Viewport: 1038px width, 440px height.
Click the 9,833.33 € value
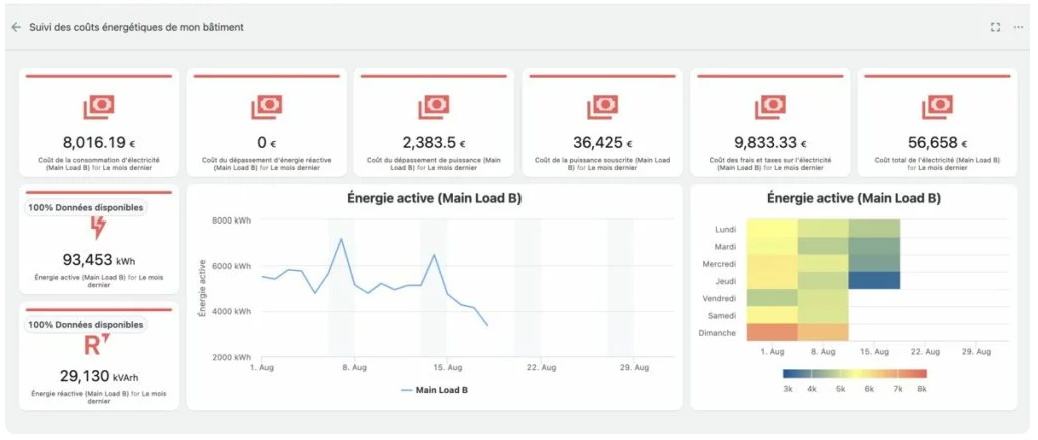click(x=770, y=142)
